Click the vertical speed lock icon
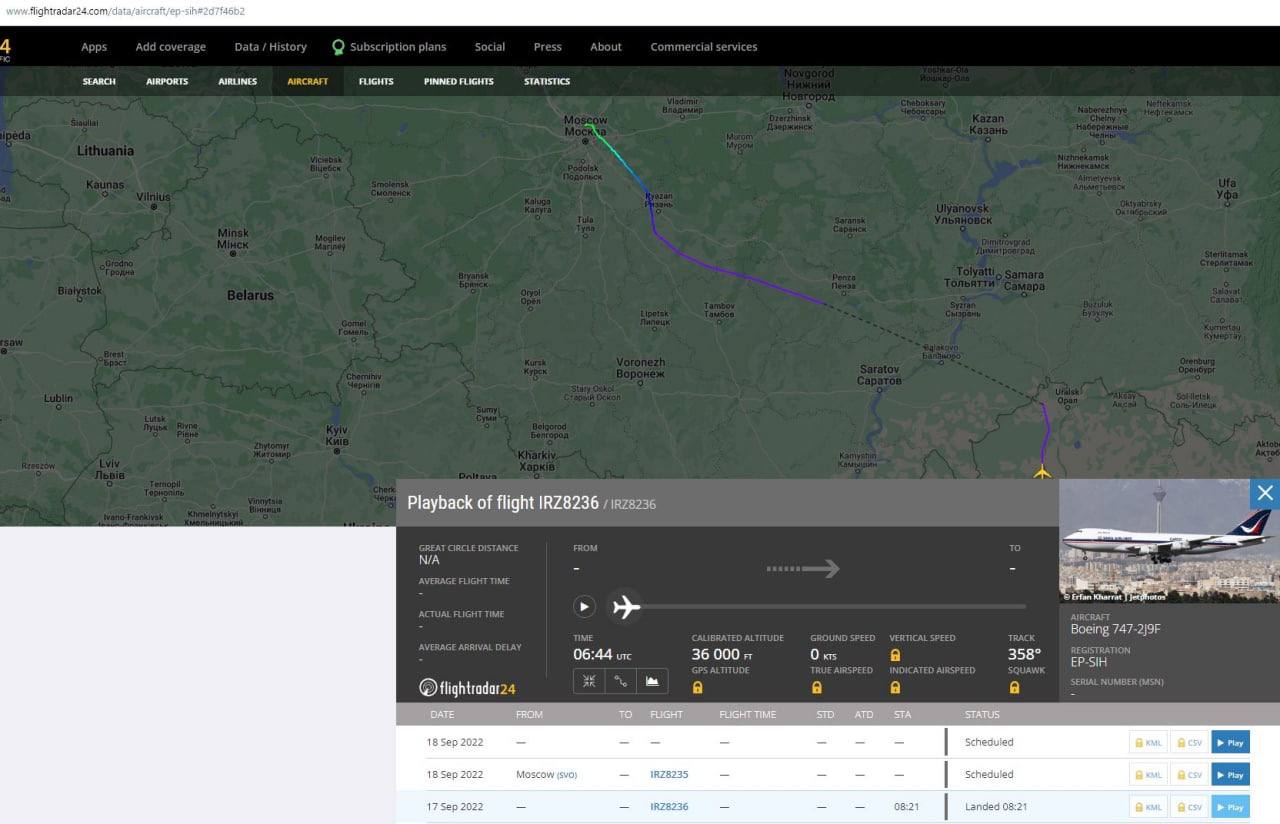Image resolution: width=1280 pixels, height=824 pixels. (895, 655)
